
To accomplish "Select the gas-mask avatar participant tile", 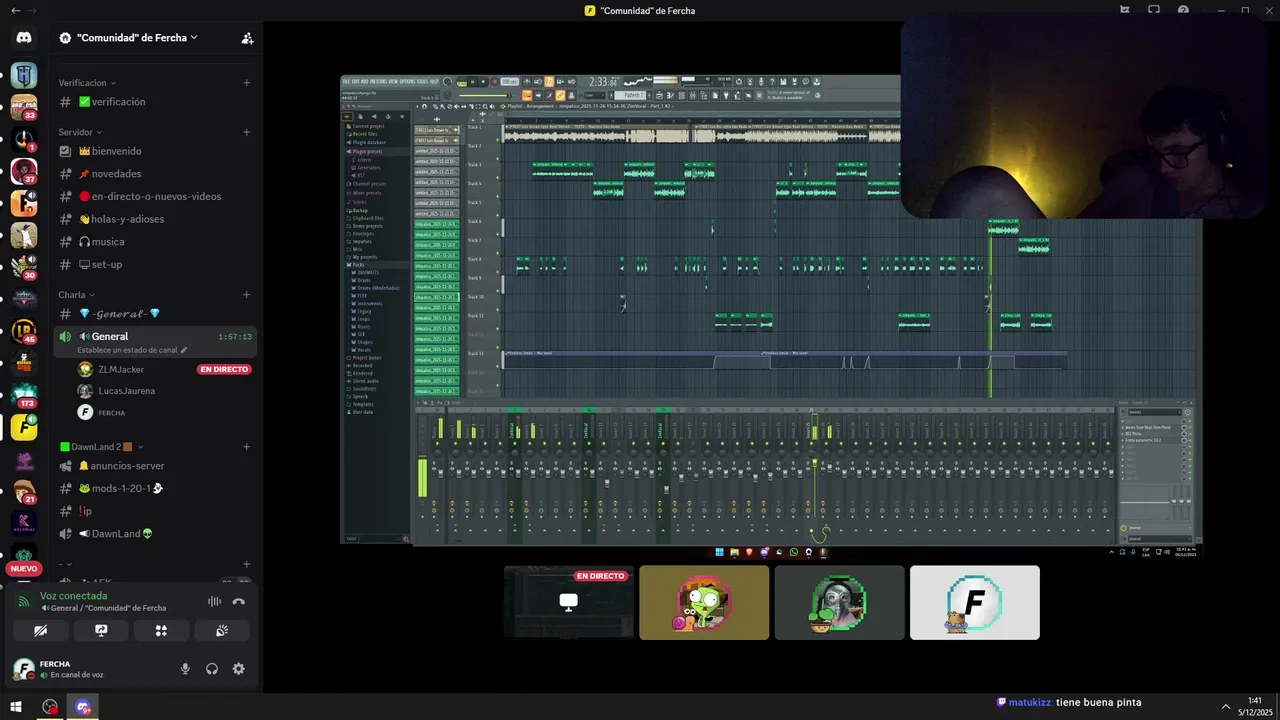I will click(839, 602).
